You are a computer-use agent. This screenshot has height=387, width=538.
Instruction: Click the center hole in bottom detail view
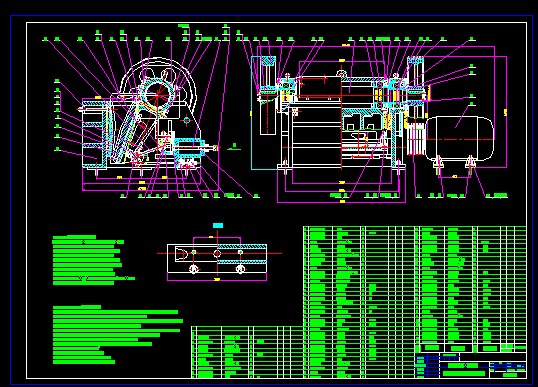pos(217,254)
